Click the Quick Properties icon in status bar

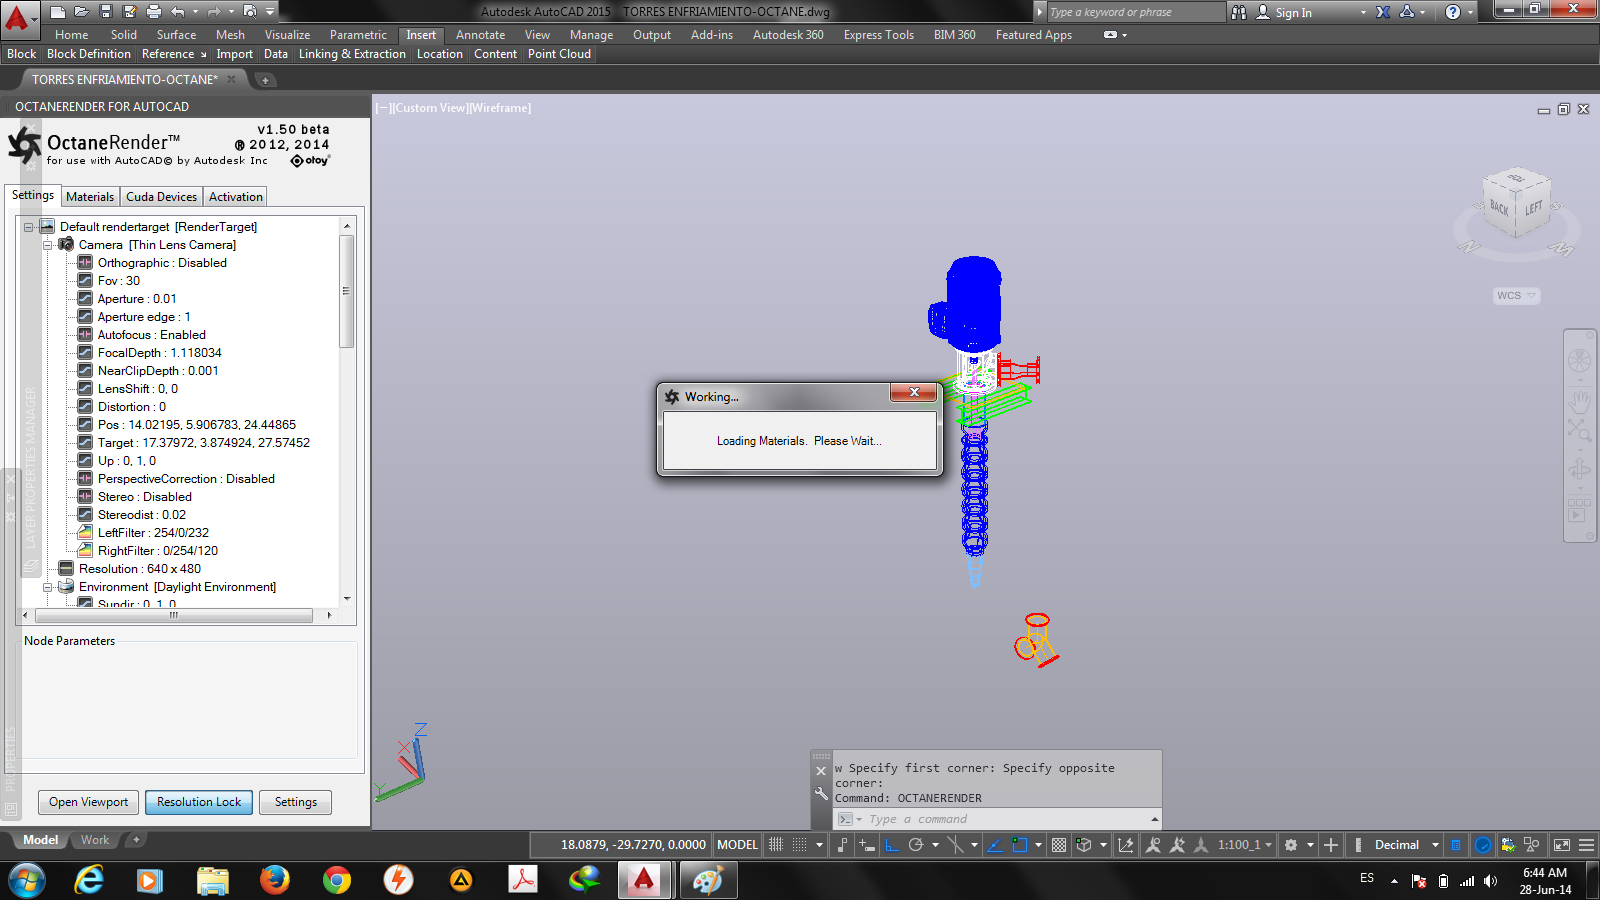pyautogui.click(x=1456, y=845)
